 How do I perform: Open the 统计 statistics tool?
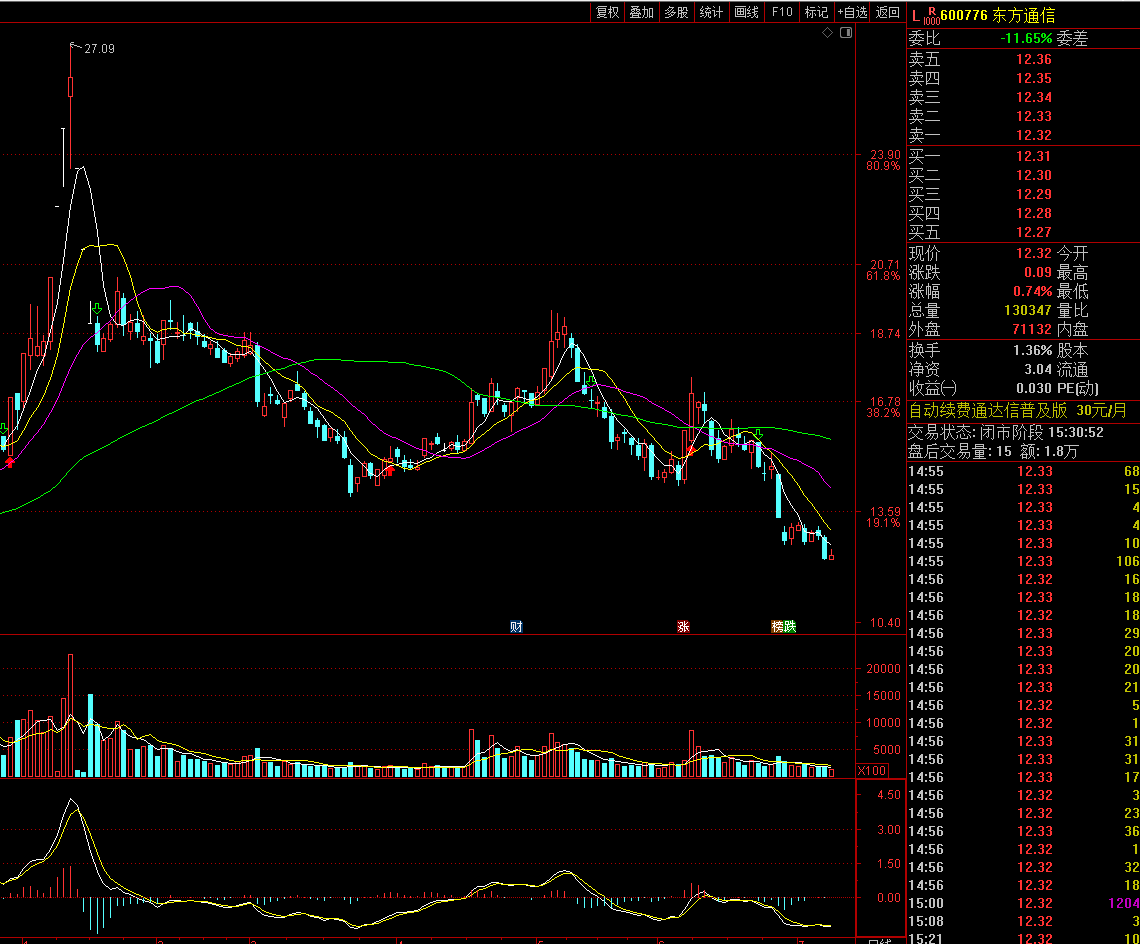(x=711, y=12)
